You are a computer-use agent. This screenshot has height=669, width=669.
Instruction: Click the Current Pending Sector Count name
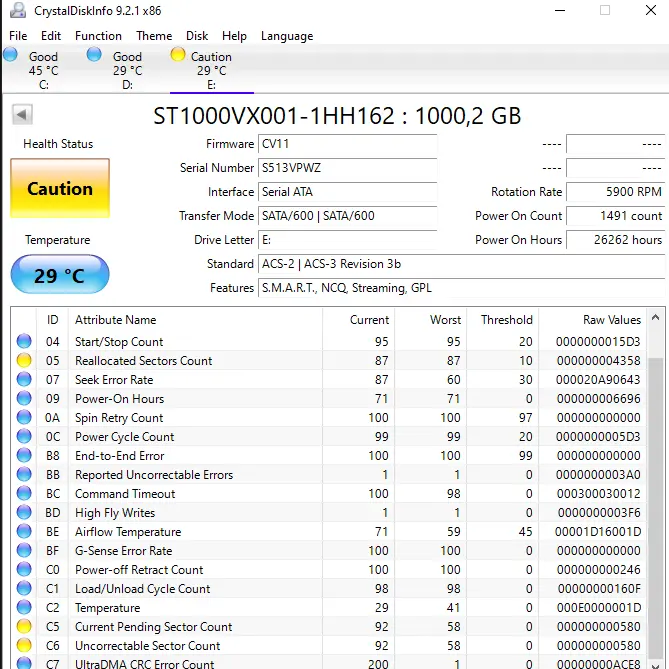tap(153, 626)
